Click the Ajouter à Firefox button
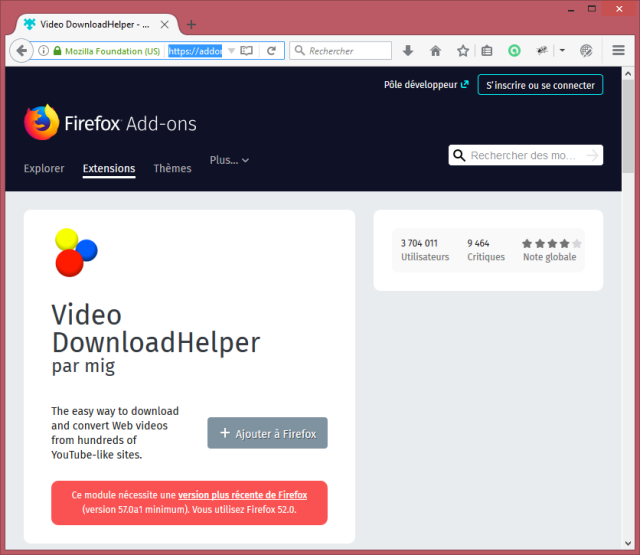Screen dimensions: 640x555 tap(267, 433)
